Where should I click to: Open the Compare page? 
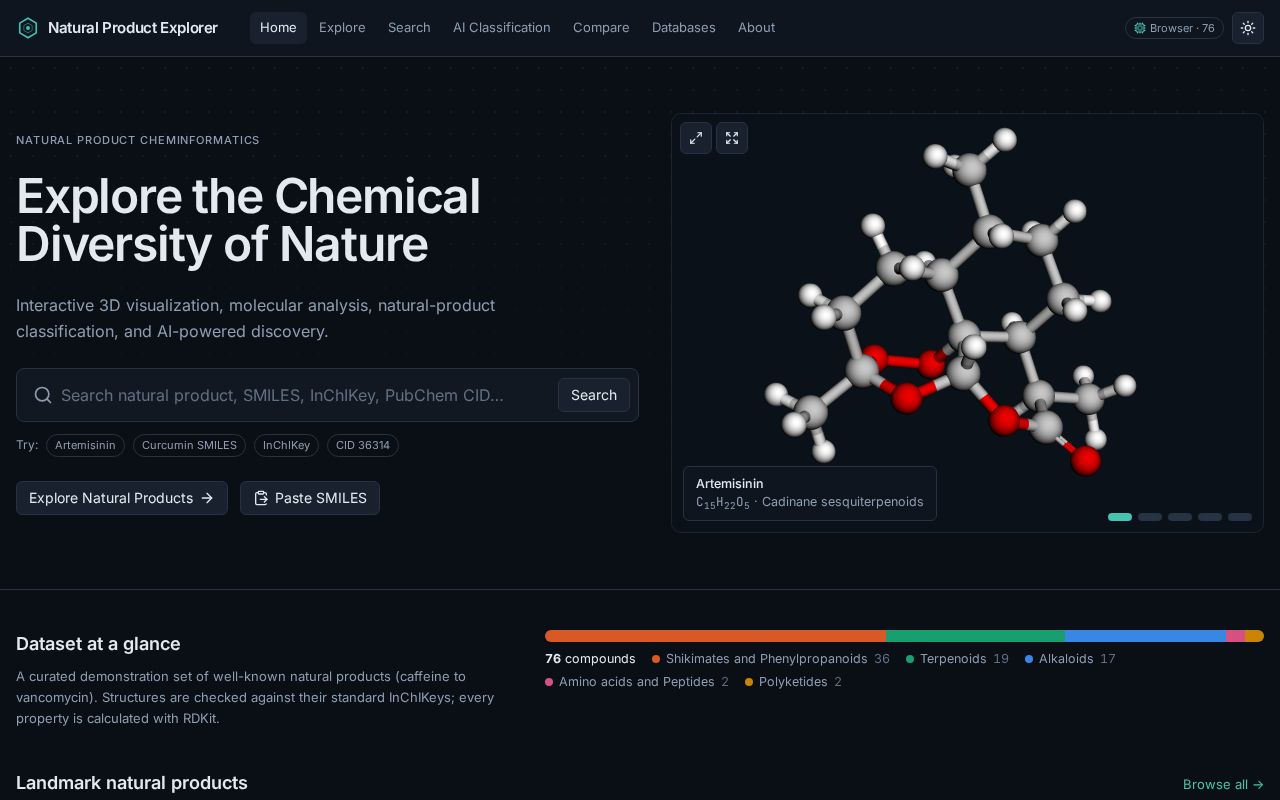pyautogui.click(x=601, y=28)
